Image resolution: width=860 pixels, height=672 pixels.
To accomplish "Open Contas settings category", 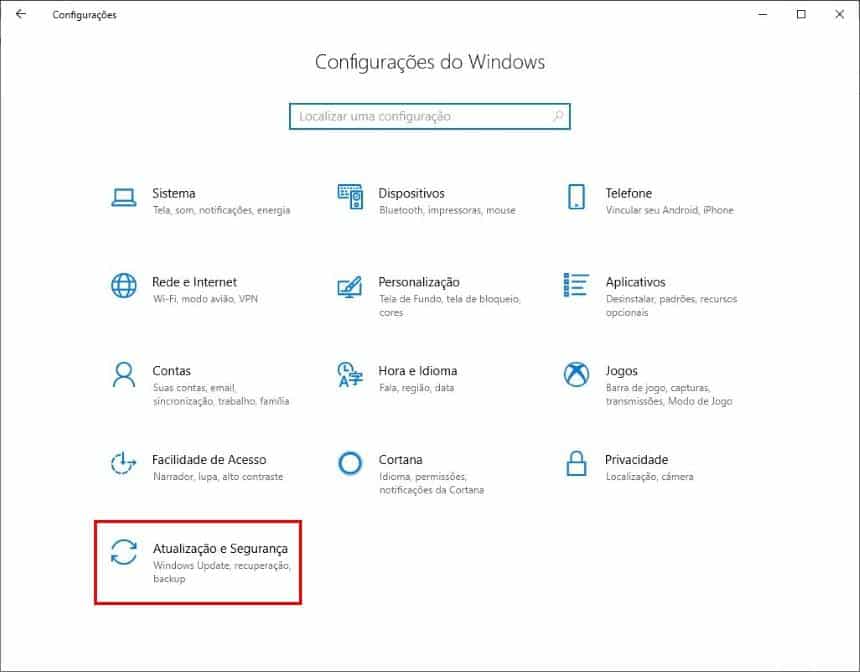I will click(201, 385).
